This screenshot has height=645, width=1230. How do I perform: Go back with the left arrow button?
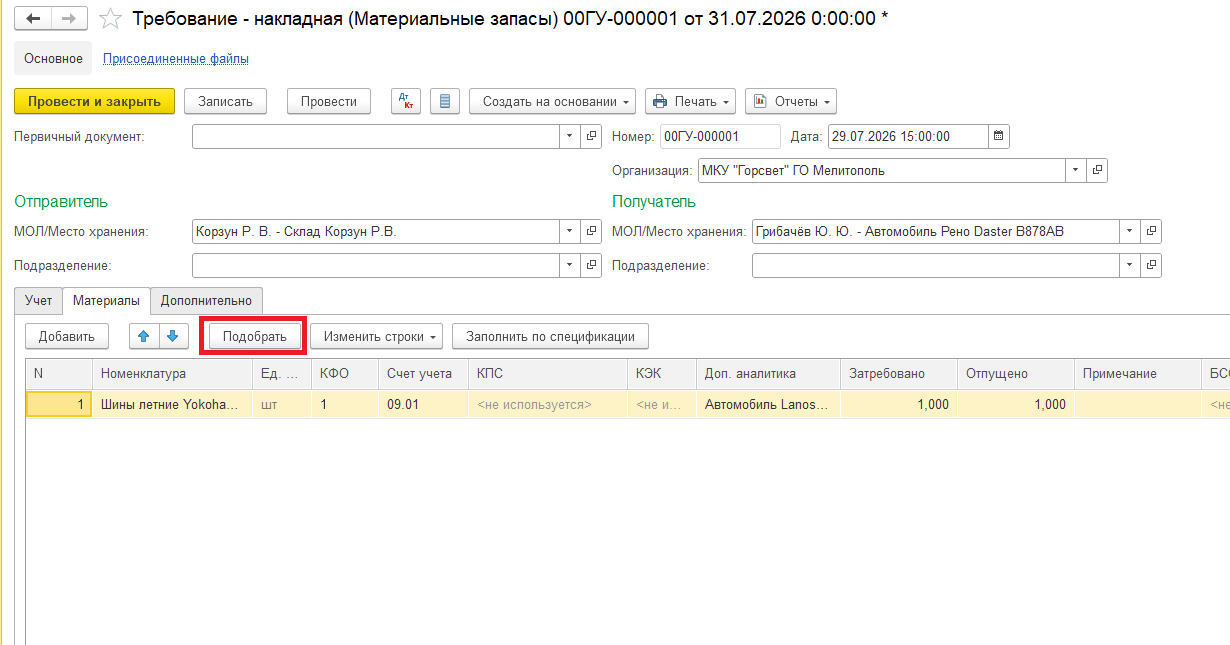pos(33,18)
